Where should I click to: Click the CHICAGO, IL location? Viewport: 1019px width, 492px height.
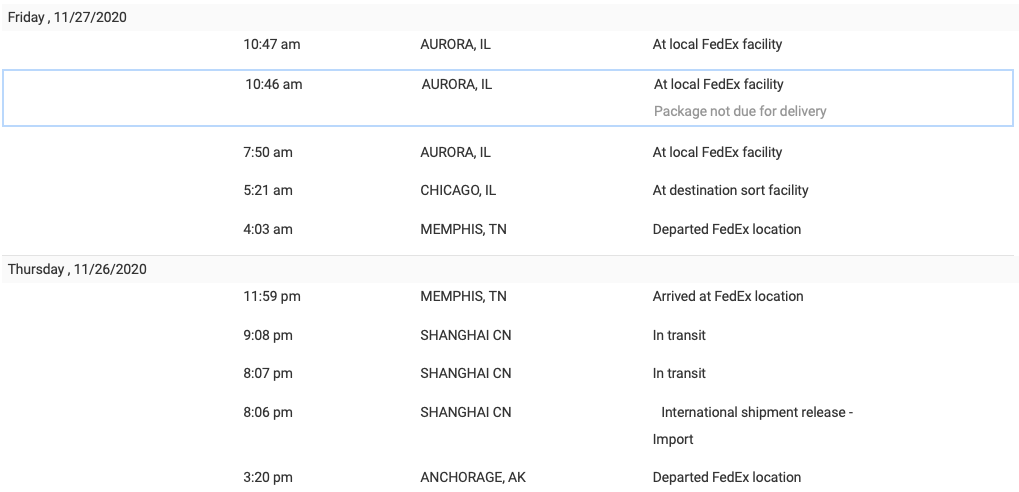click(x=458, y=190)
